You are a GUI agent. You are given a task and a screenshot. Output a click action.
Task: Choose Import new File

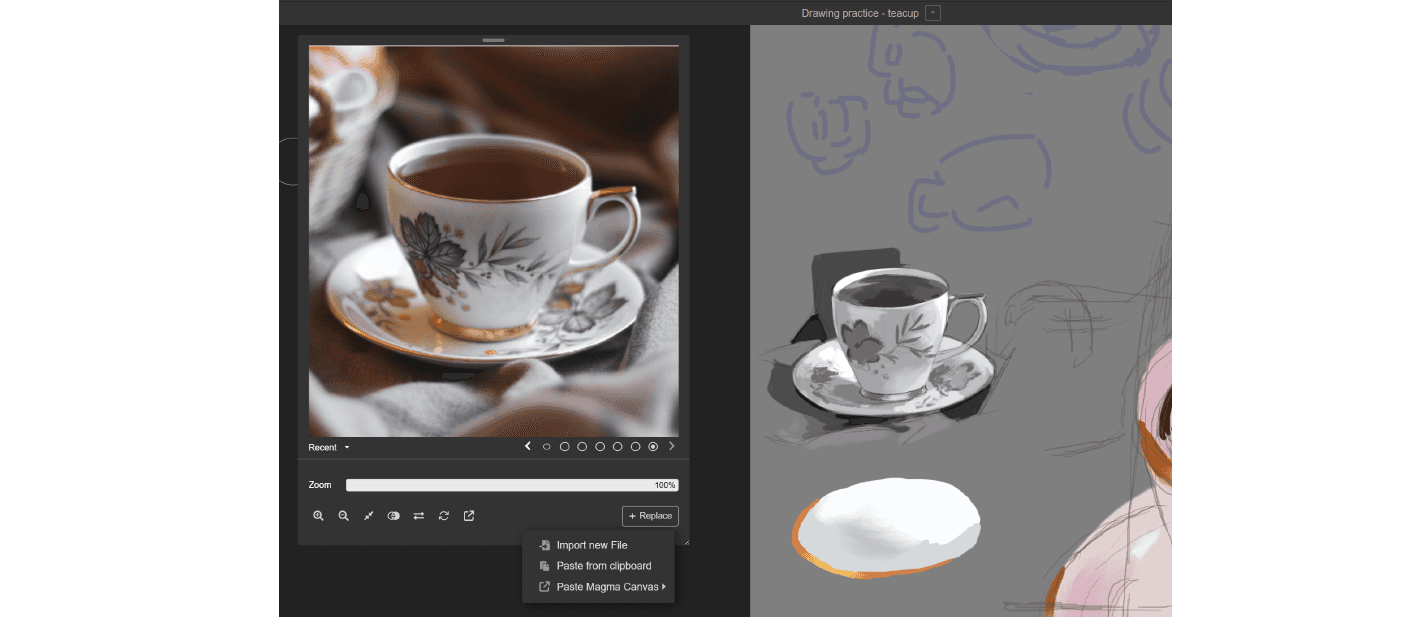[x=591, y=545]
